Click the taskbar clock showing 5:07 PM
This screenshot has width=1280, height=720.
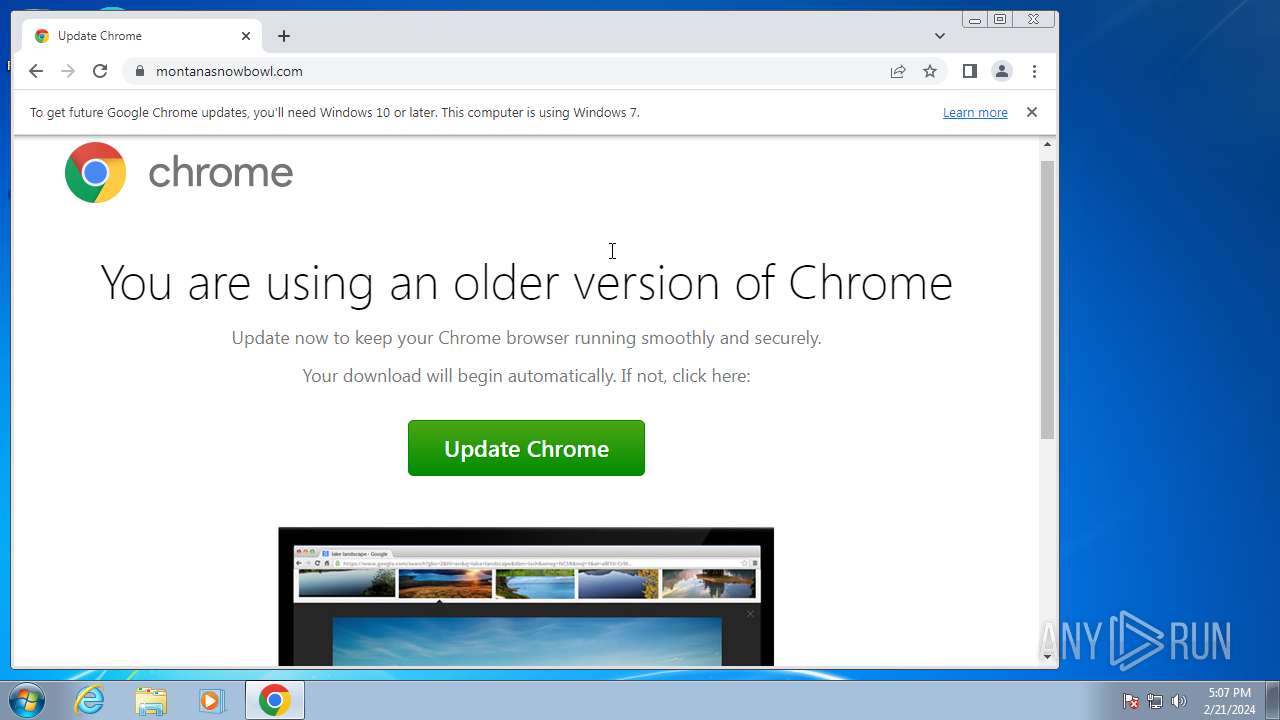pos(1229,701)
